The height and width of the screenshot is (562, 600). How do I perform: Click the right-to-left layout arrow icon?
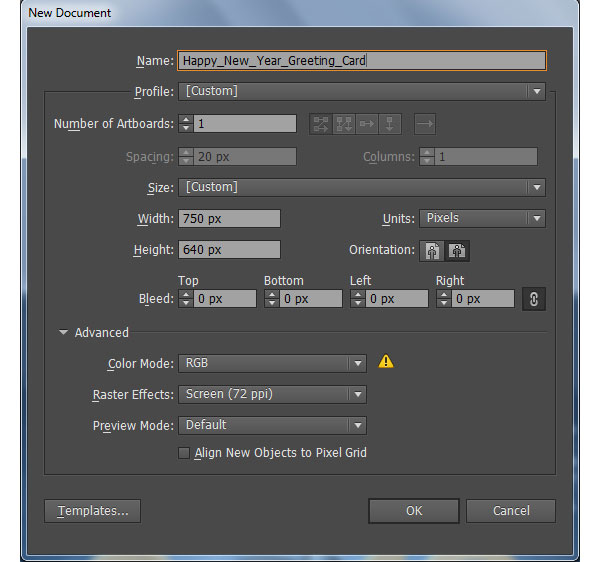coord(425,124)
